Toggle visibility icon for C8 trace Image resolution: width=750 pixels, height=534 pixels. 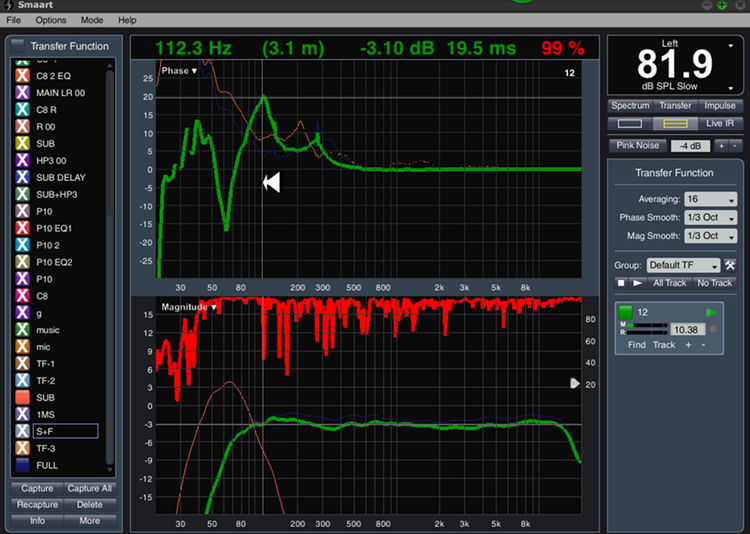(22, 296)
